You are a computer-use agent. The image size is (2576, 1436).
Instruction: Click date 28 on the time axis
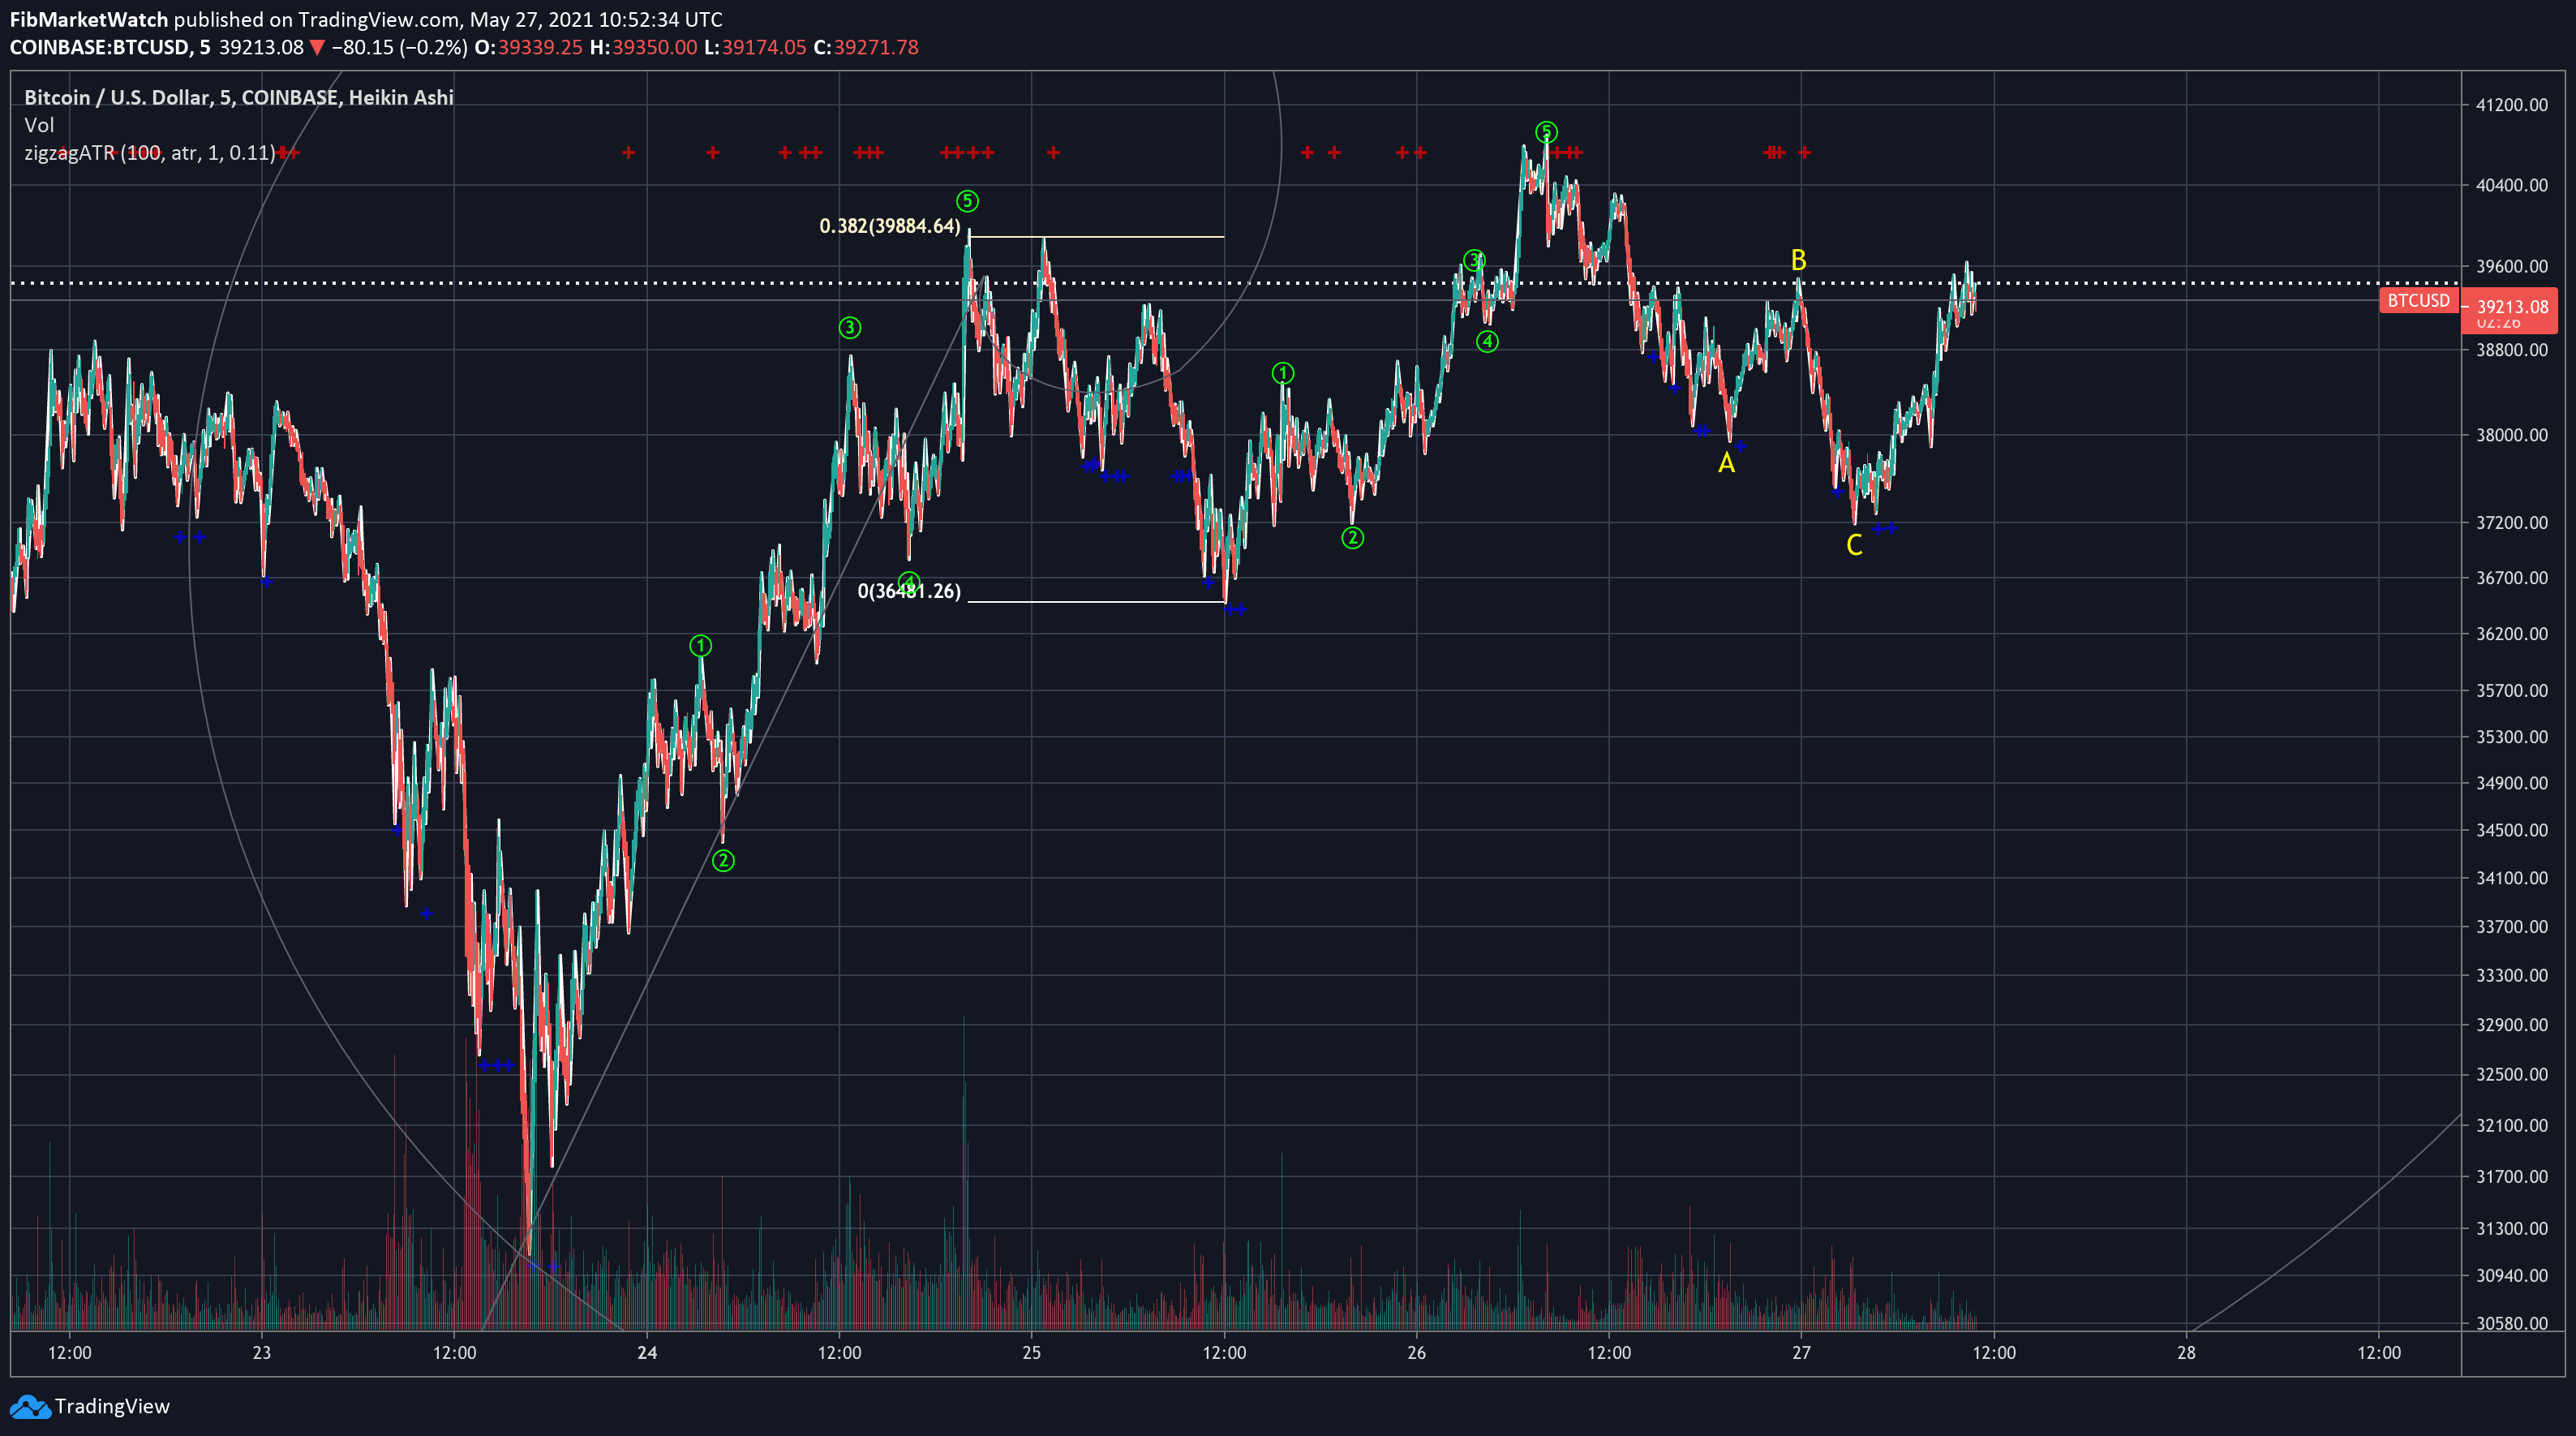pyautogui.click(x=2187, y=1353)
